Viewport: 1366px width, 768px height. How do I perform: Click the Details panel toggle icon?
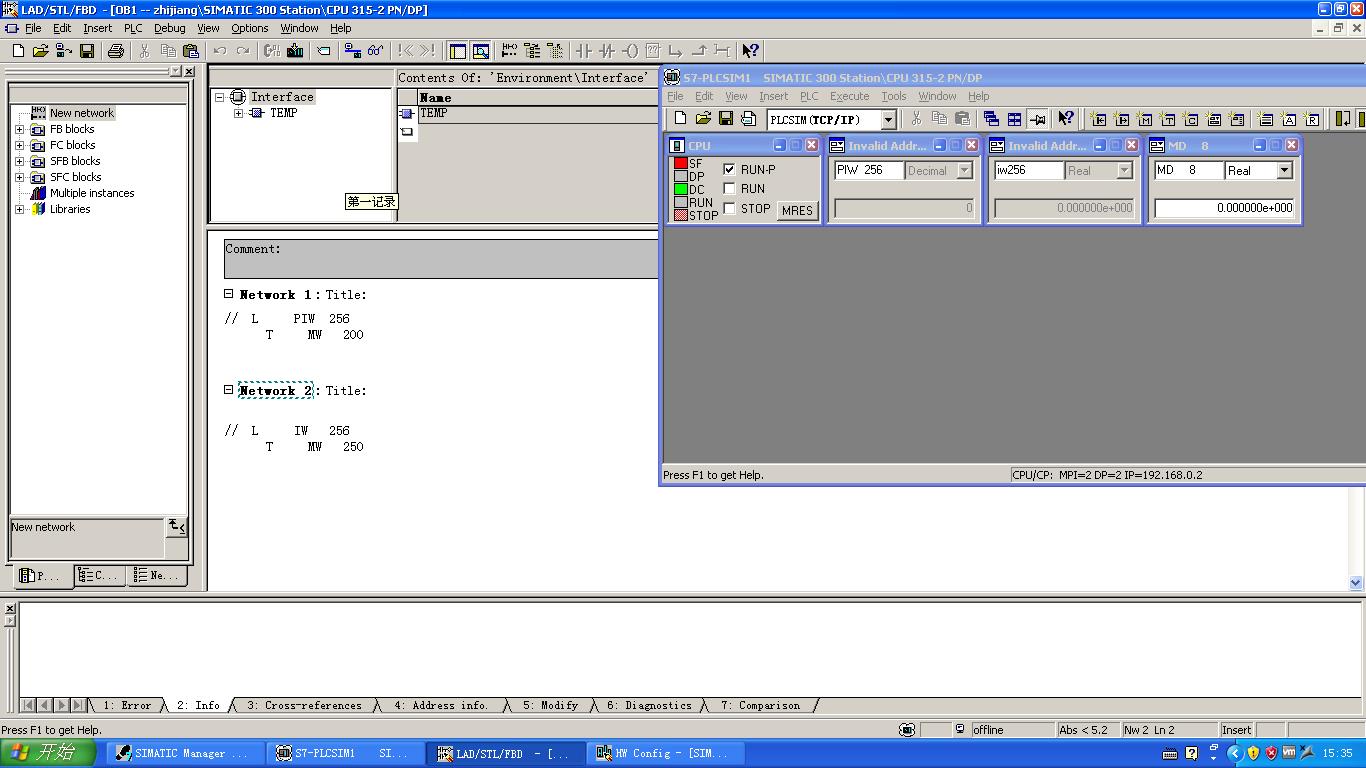click(481, 51)
